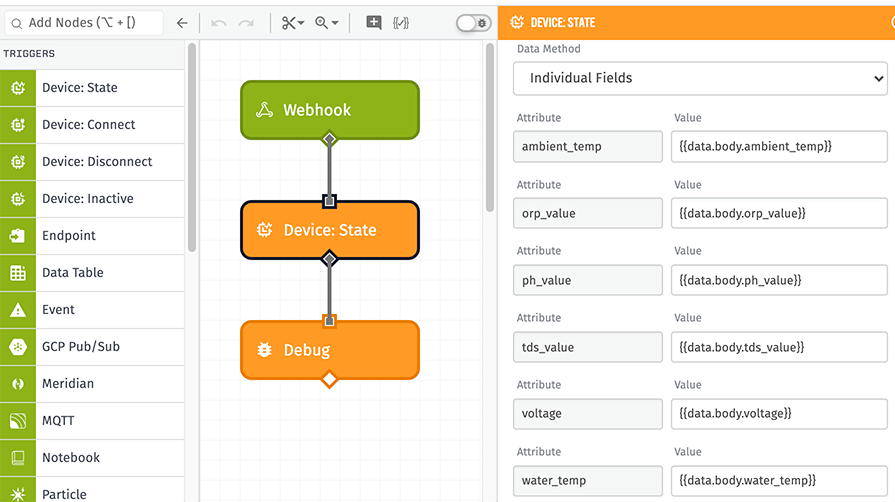Open the scissors edit dropdown
This screenshot has height=502, width=895.
[293, 23]
